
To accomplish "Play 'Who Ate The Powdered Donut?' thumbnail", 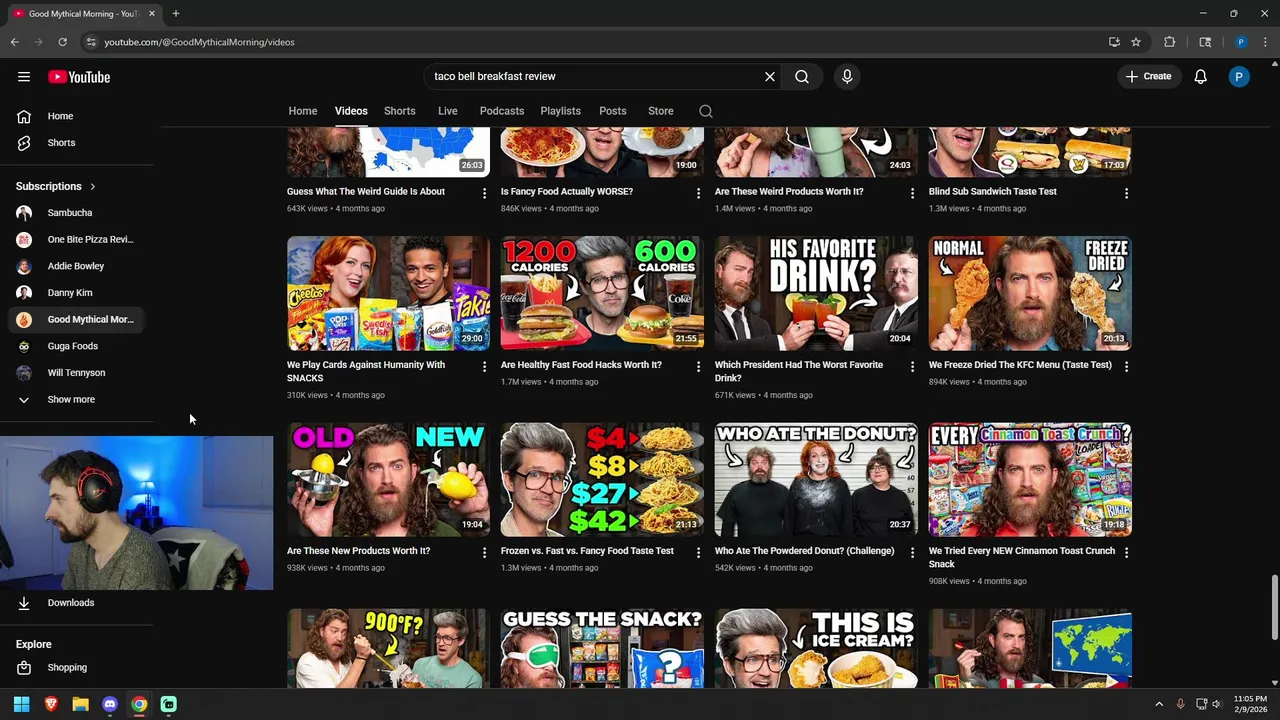I will (816, 479).
